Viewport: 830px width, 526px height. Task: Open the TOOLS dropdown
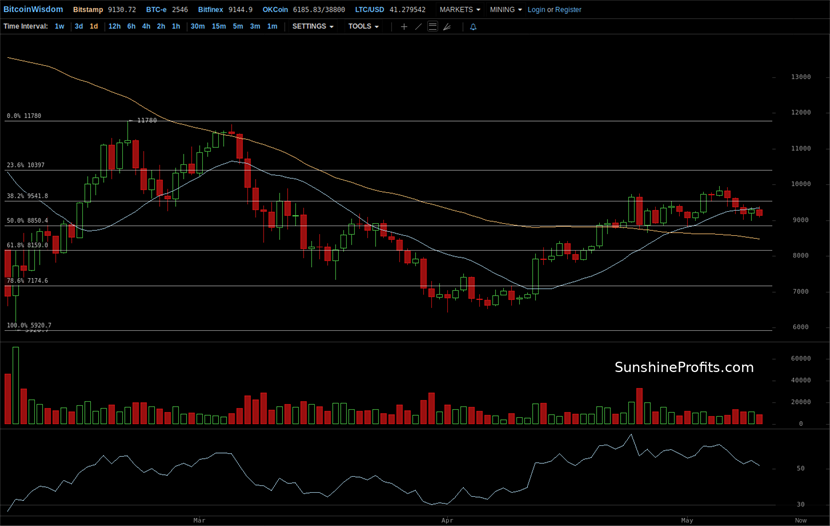(362, 27)
